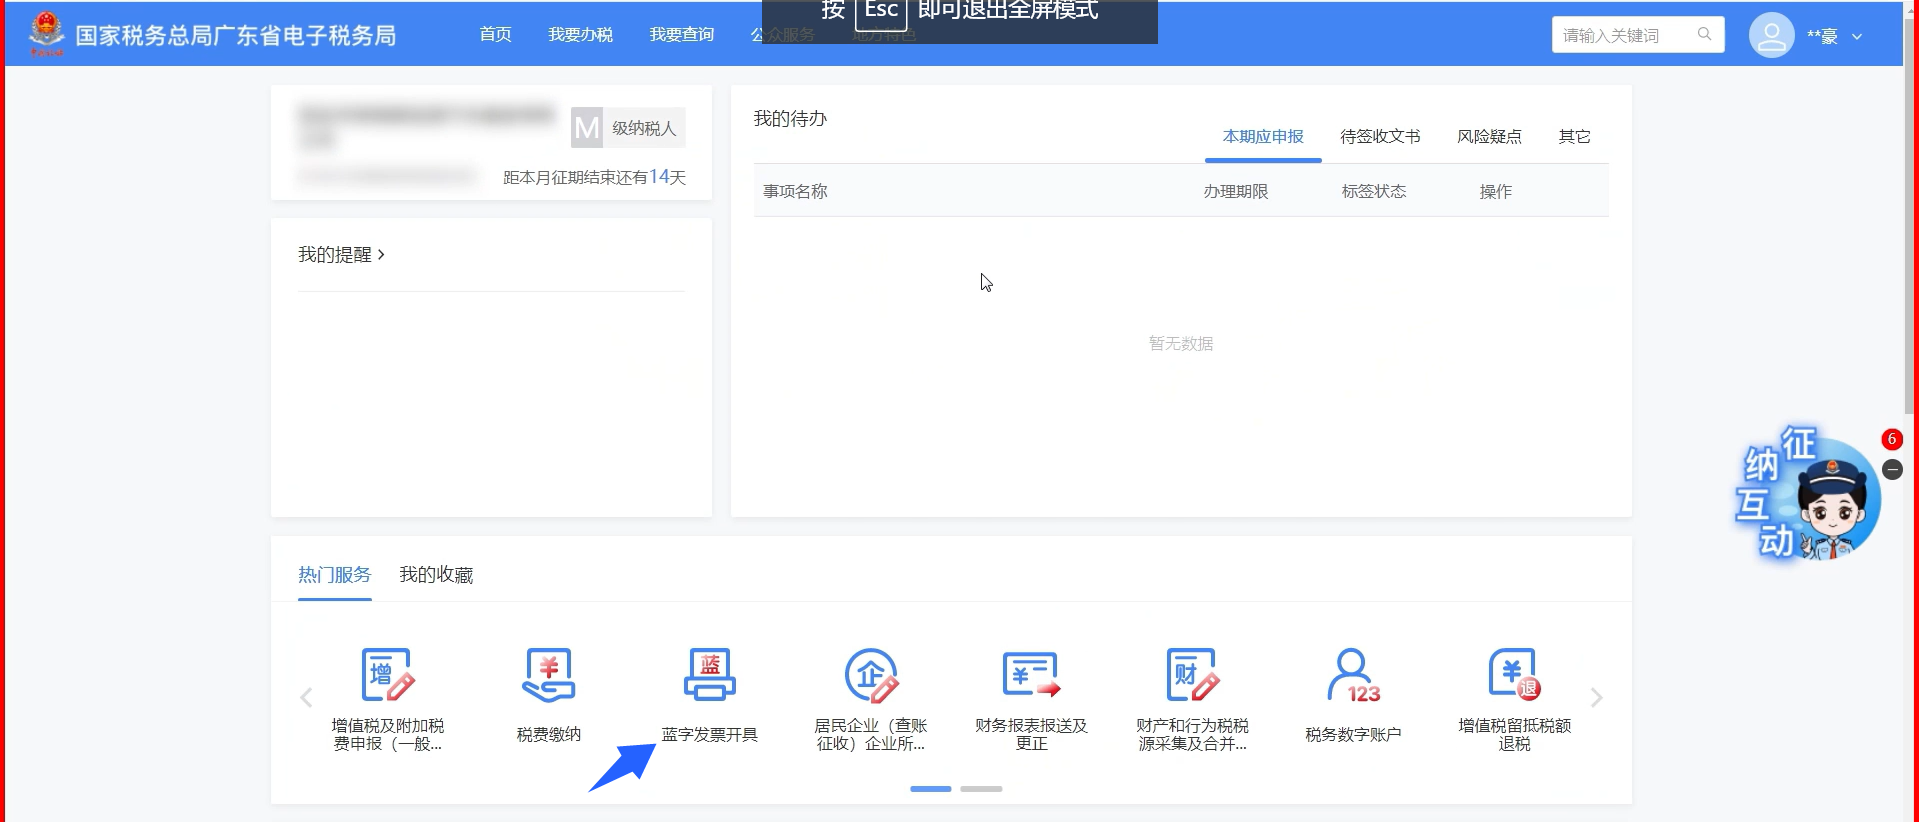This screenshot has height=822, width=1919.
Task: Open the 蓝字发票开具 service icon
Action: [710, 675]
